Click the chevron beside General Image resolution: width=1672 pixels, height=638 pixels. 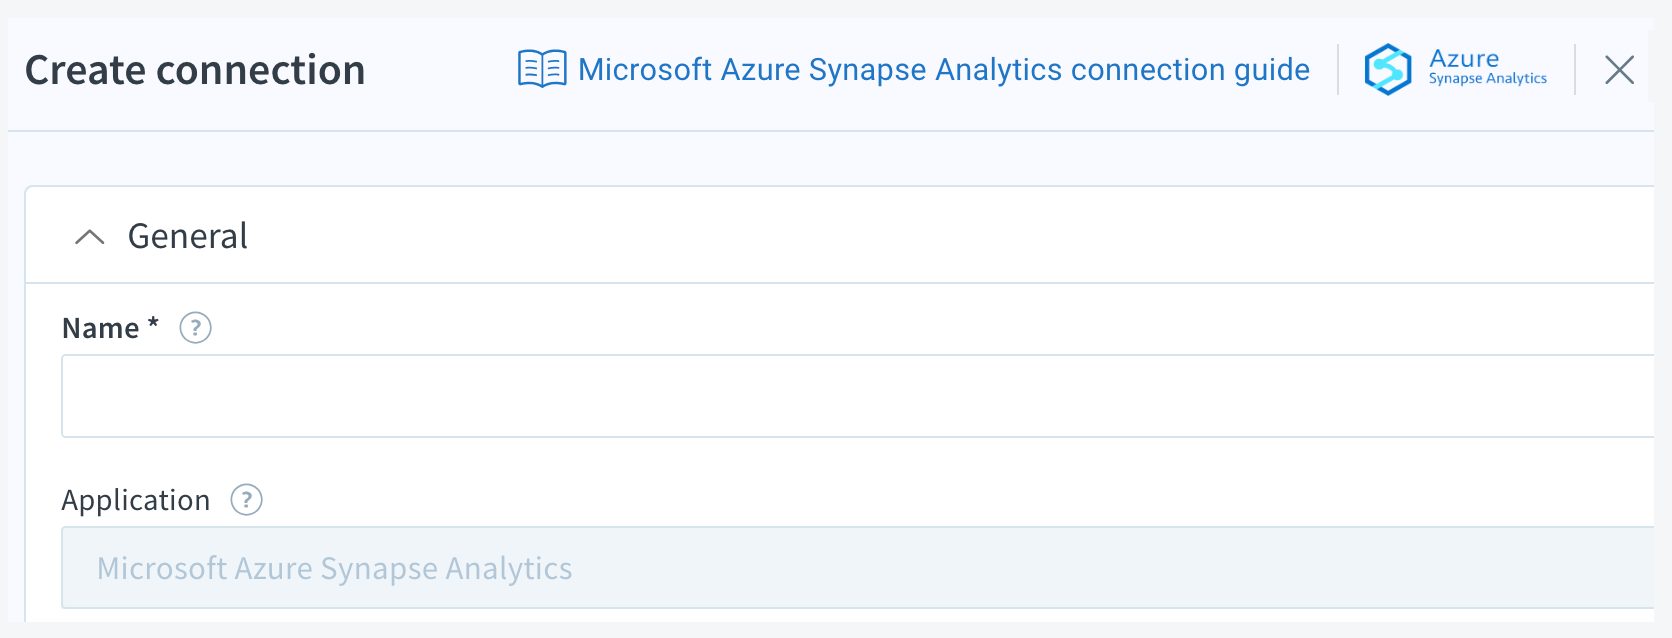point(90,237)
